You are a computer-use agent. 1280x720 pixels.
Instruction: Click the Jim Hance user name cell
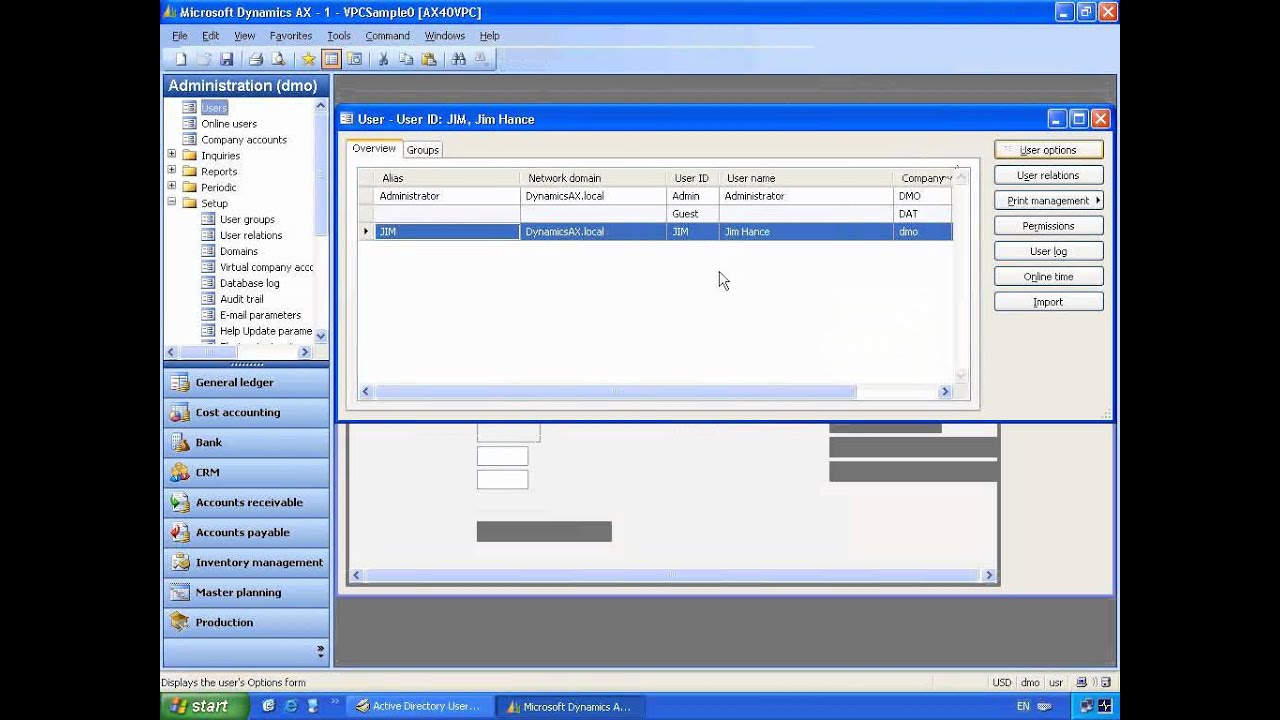point(806,232)
